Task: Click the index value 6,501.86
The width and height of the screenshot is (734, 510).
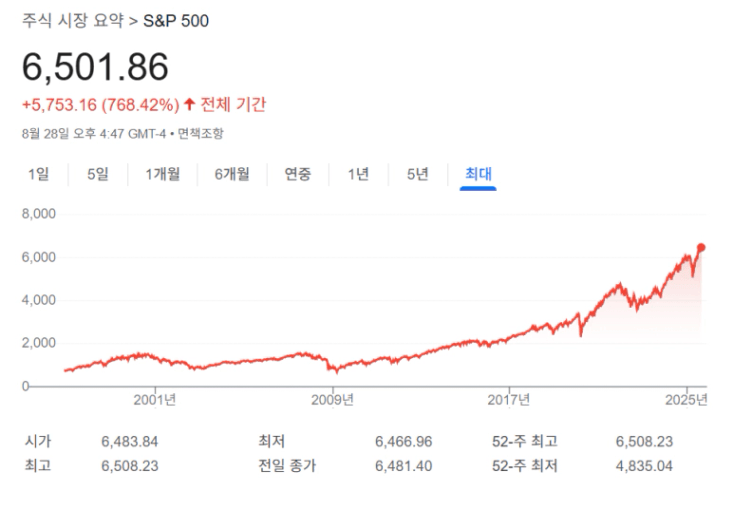Action: (x=95, y=67)
